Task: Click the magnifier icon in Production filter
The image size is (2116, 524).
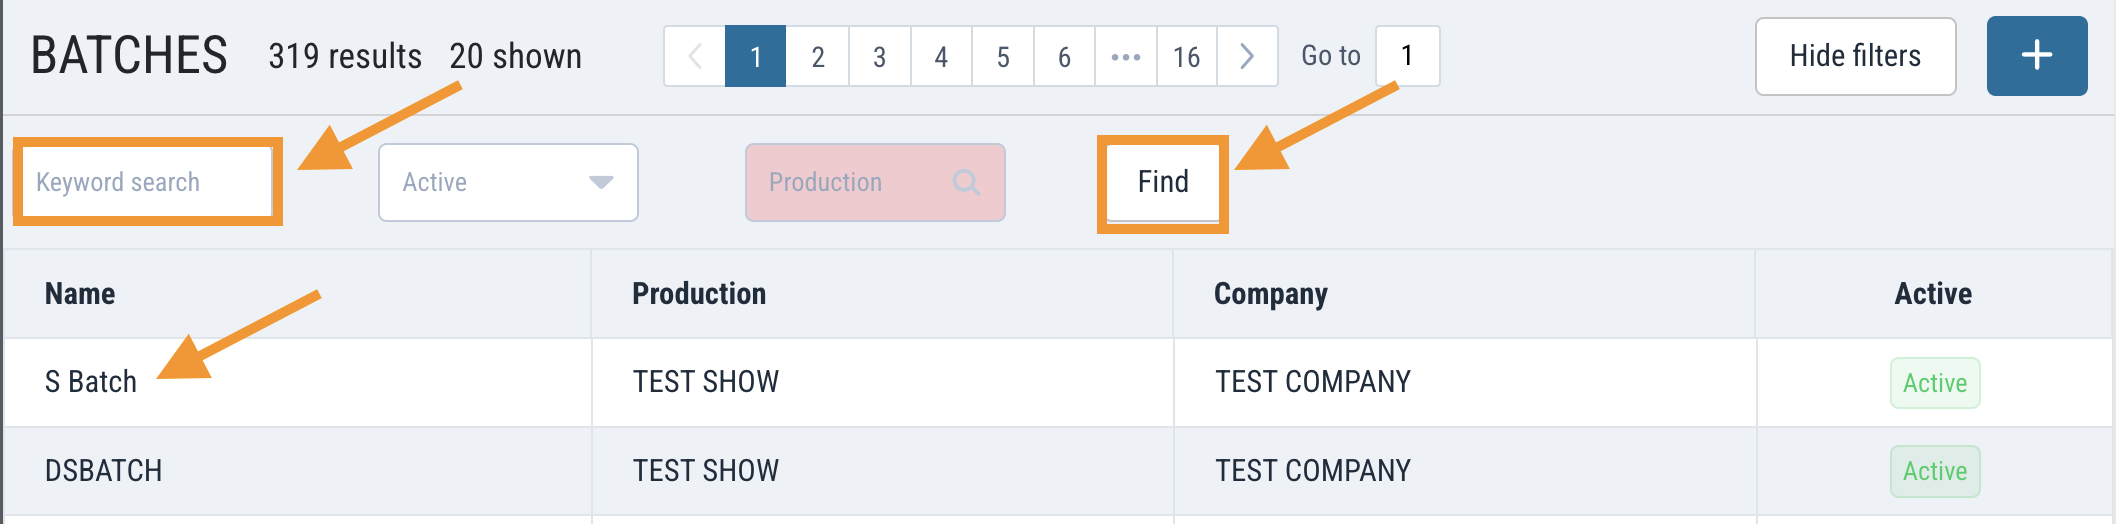Action: [x=966, y=182]
